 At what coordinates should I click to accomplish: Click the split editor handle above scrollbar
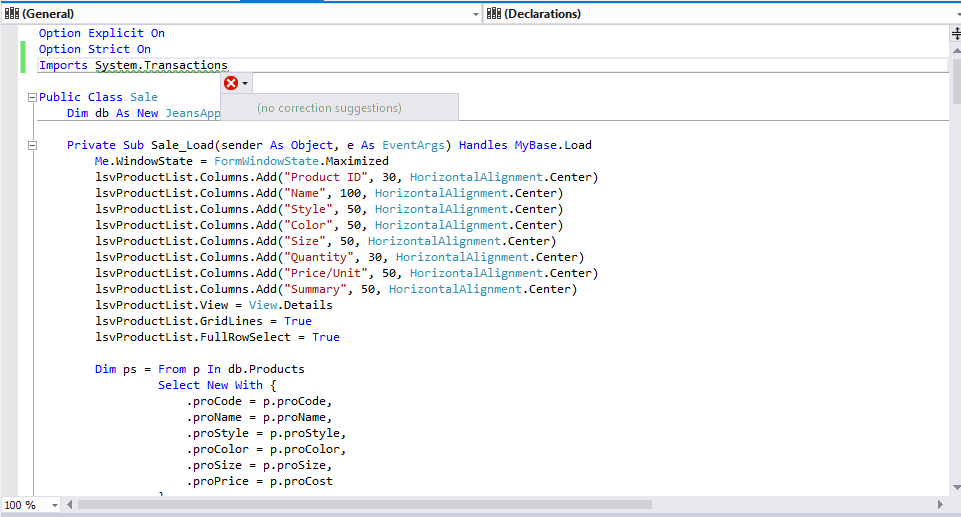(955, 33)
